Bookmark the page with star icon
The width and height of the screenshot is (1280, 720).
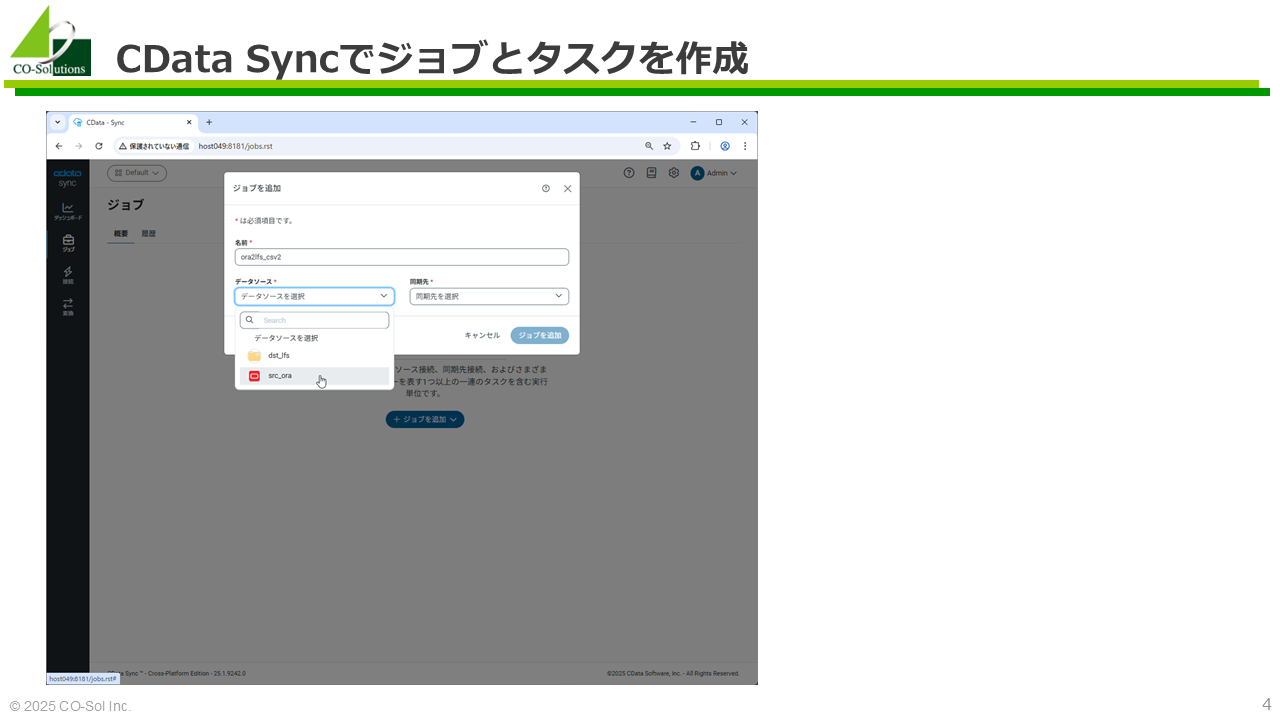click(x=667, y=146)
